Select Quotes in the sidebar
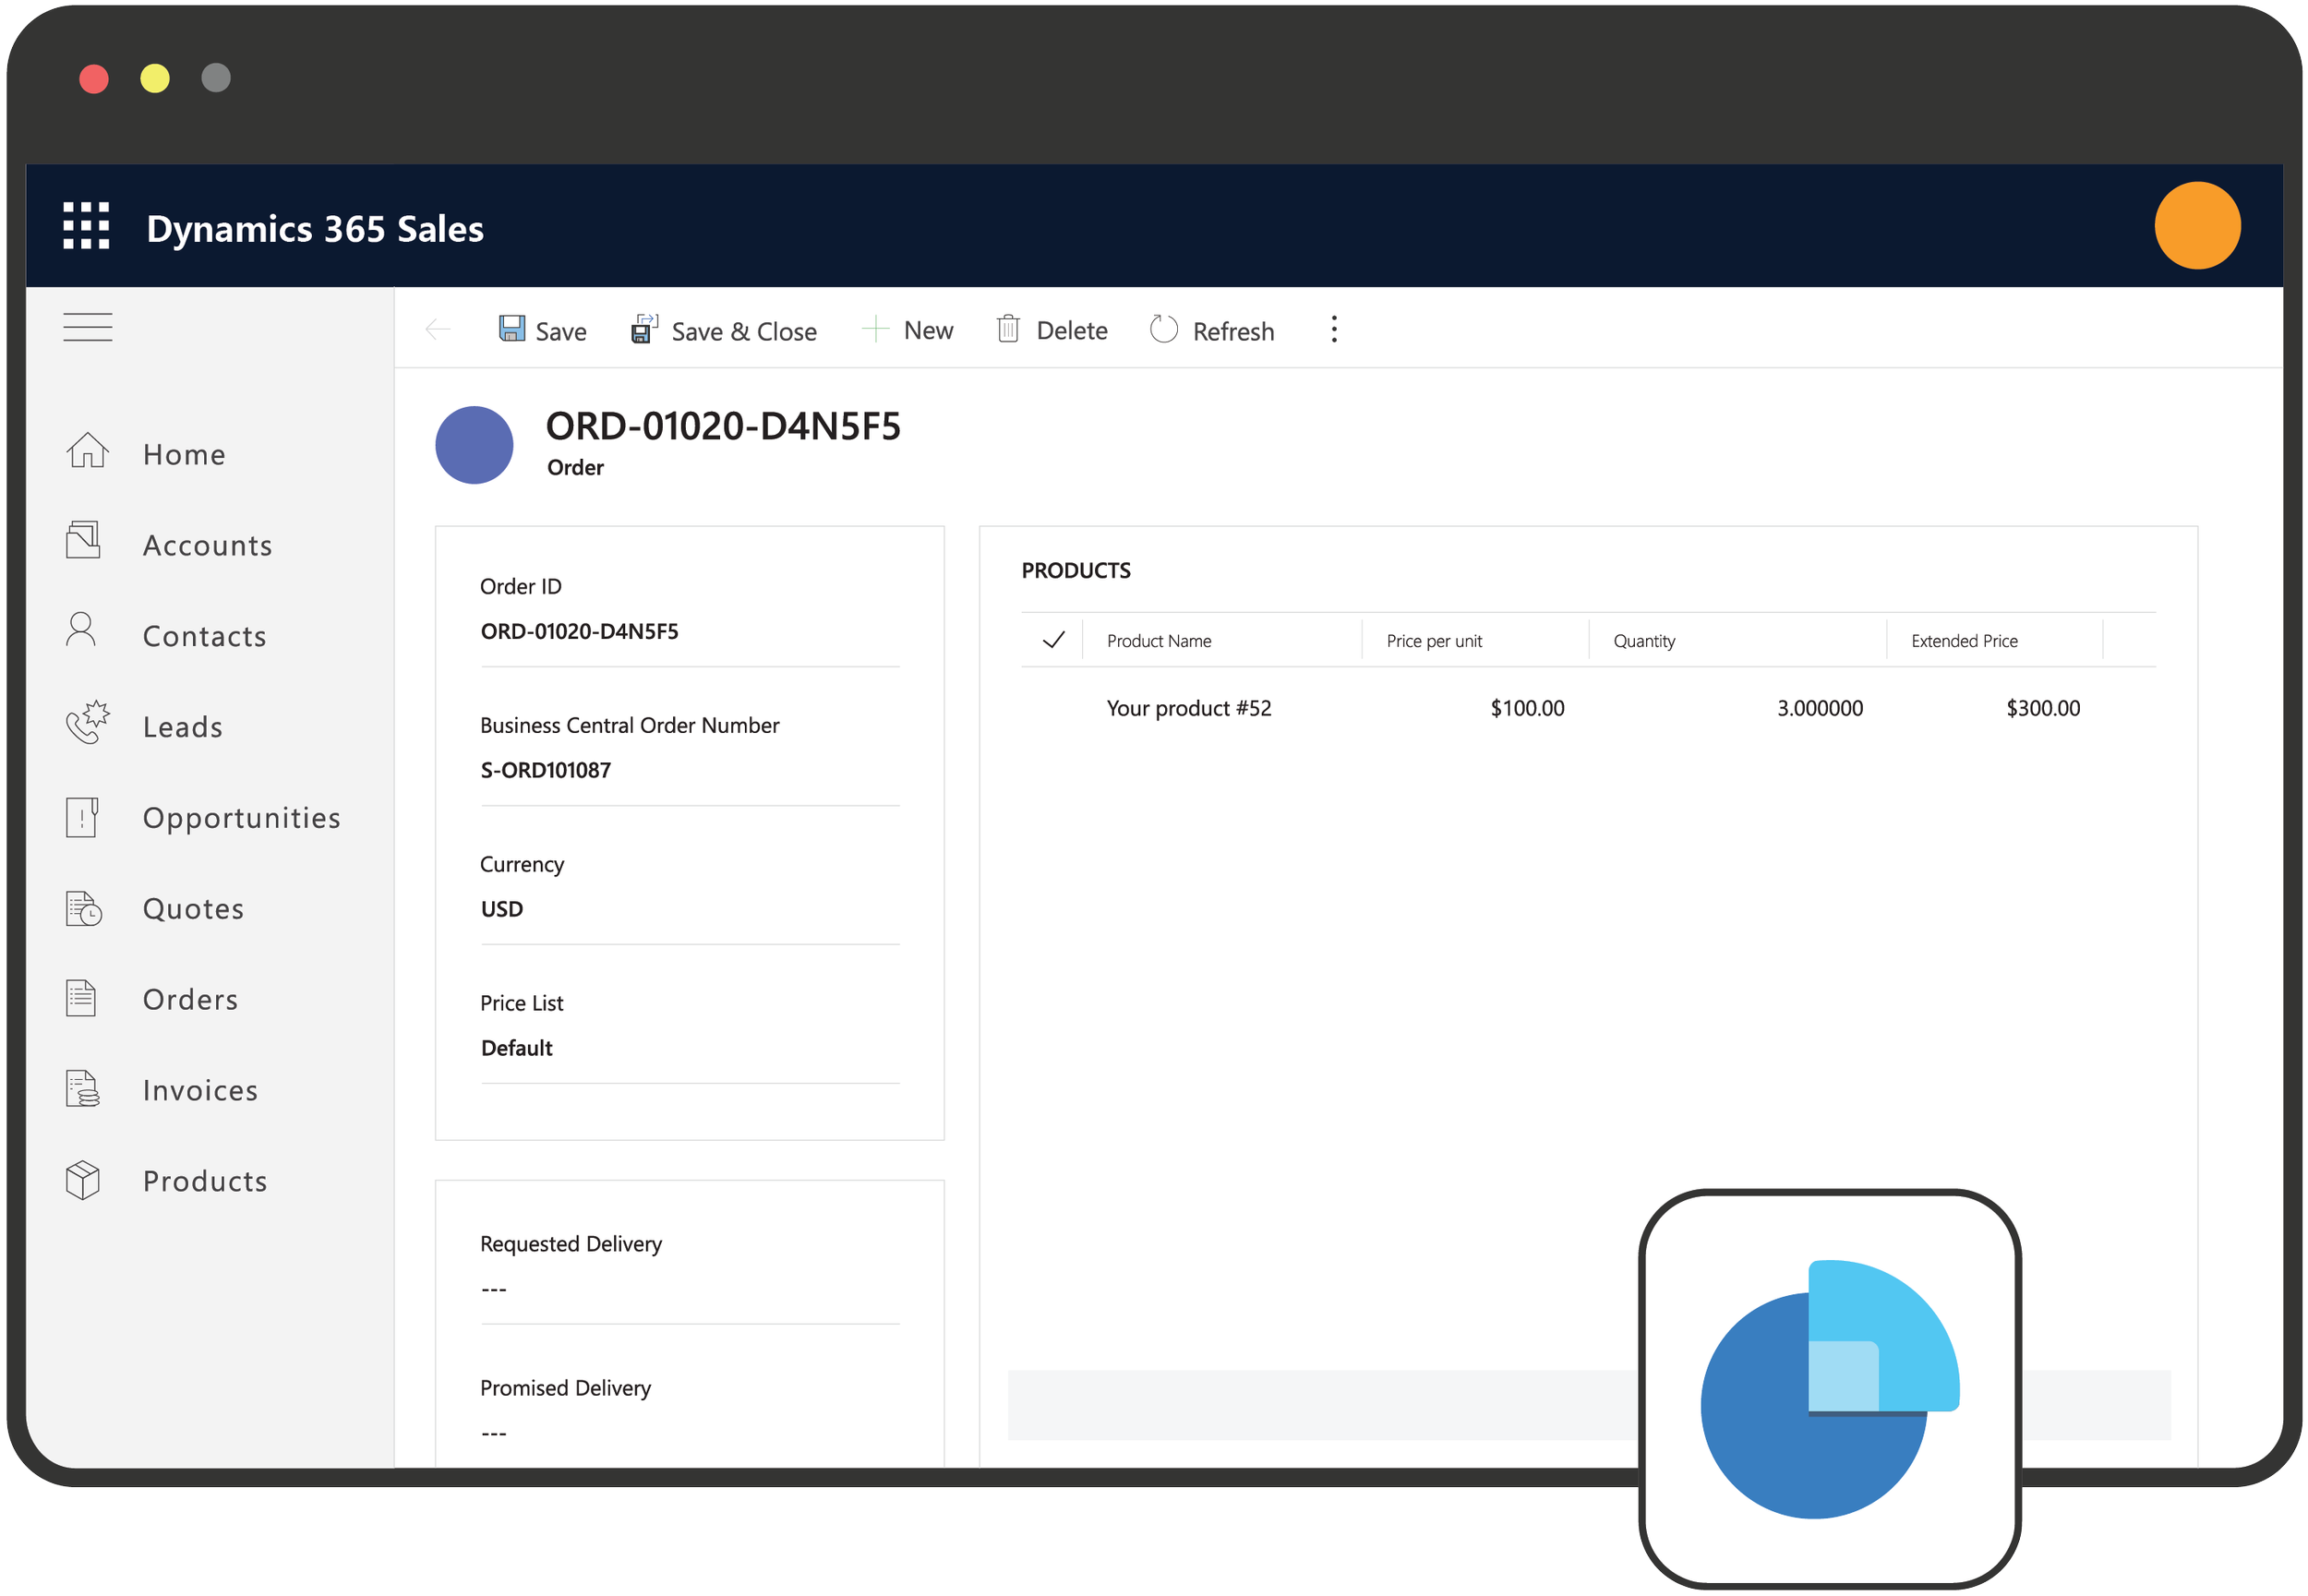2308x1596 pixels. (194, 909)
